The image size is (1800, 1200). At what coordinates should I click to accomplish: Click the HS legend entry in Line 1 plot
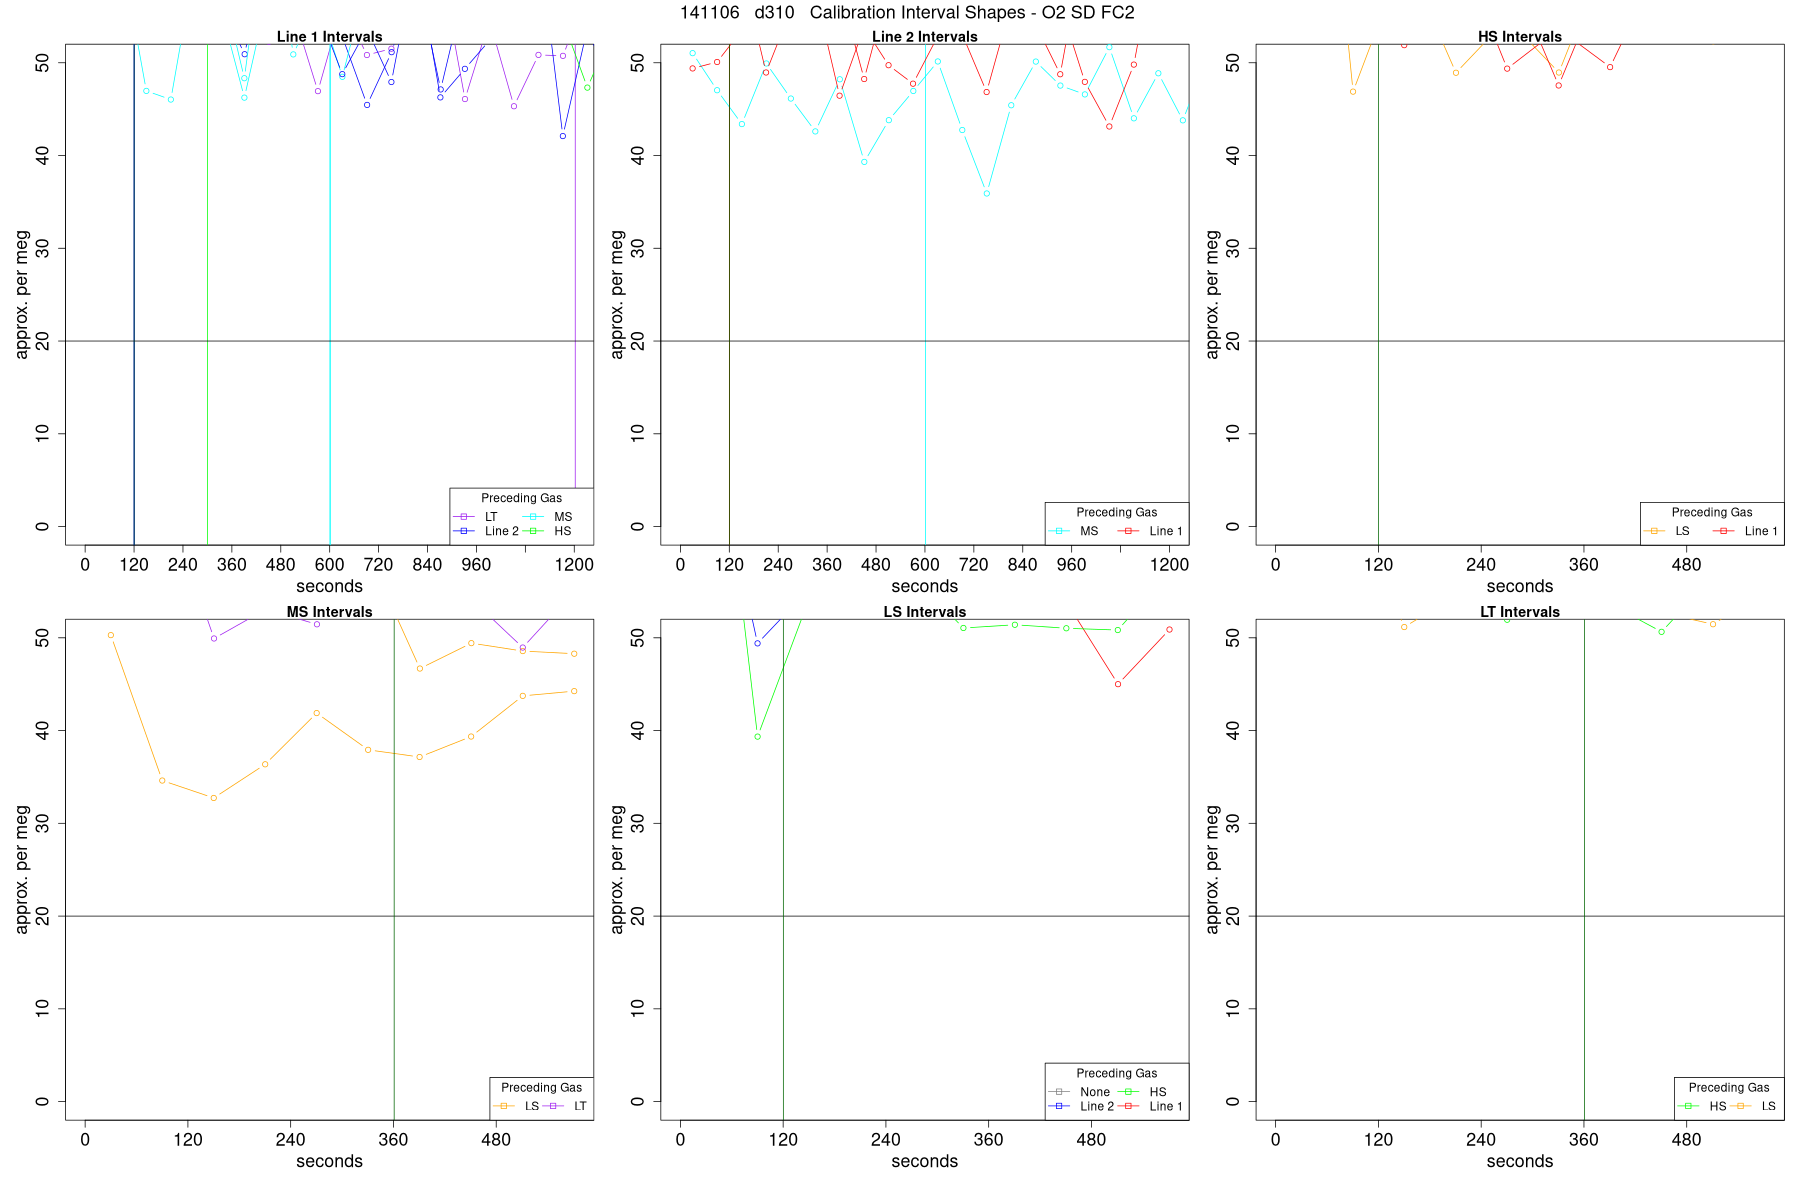pos(548,531)
